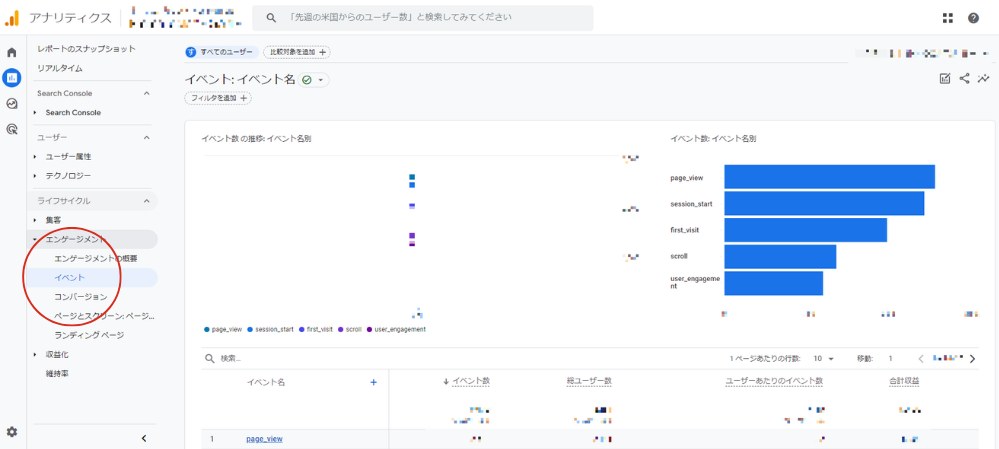Image resolution: width=999 pixels, height=449 pixels.
Task: Collapse the sidebar with the left chevron
Action: [144, 438]
